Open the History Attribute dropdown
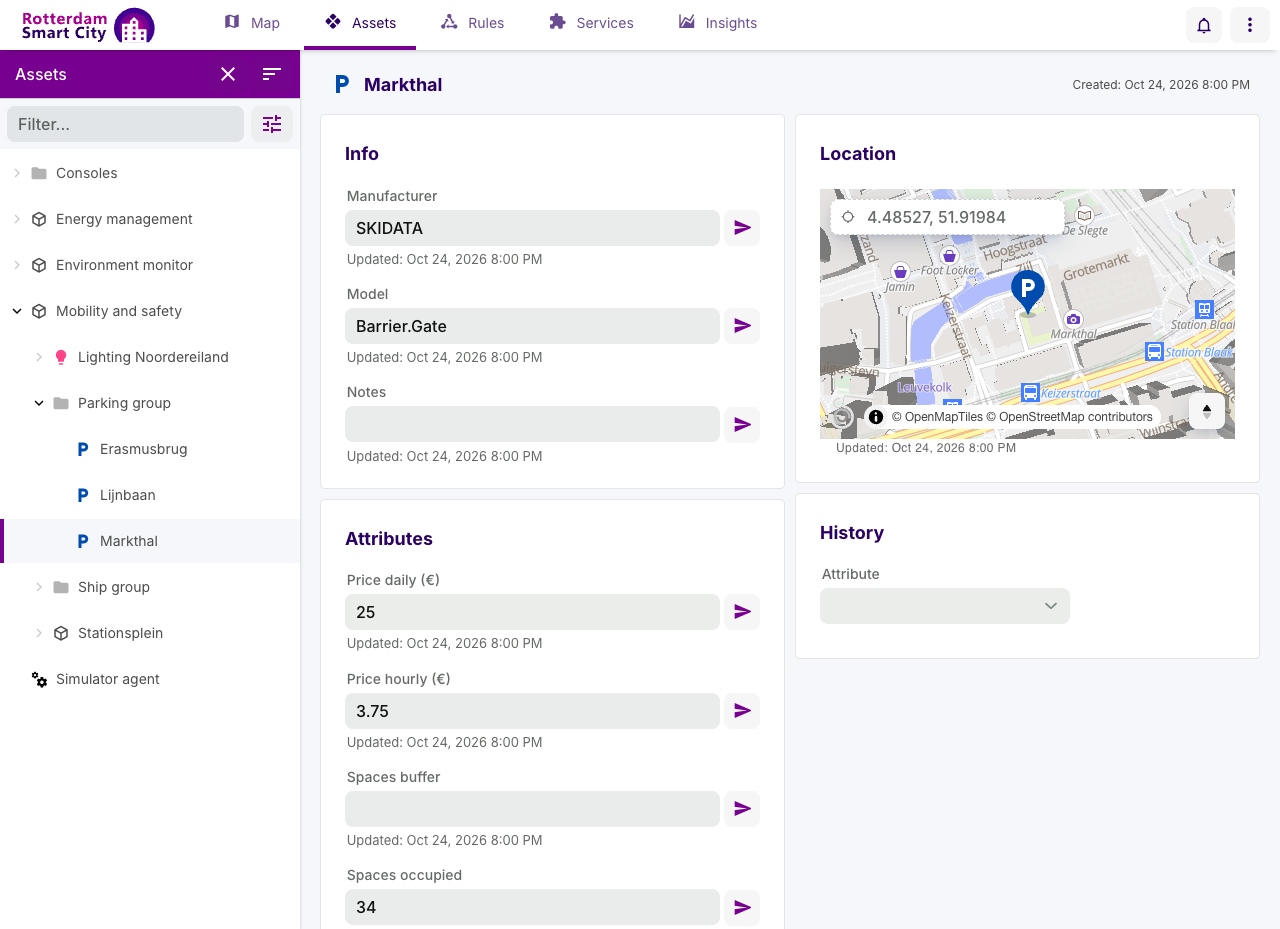This screenshot has width=1280, height=929. click(945, 606)
